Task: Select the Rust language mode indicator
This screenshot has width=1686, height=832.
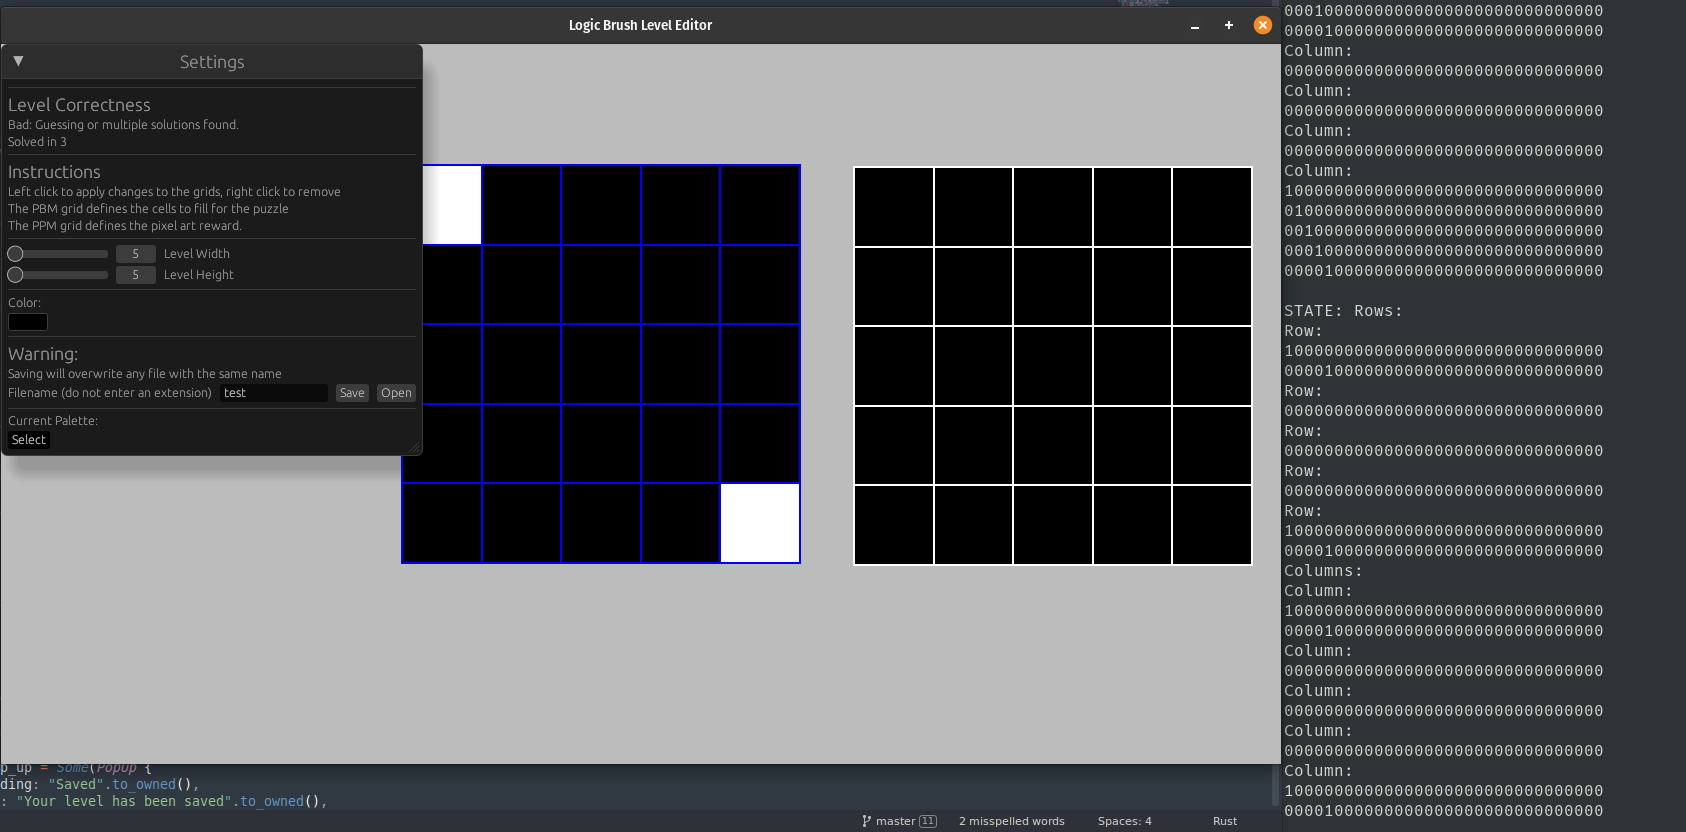Action: [1224, 821]
